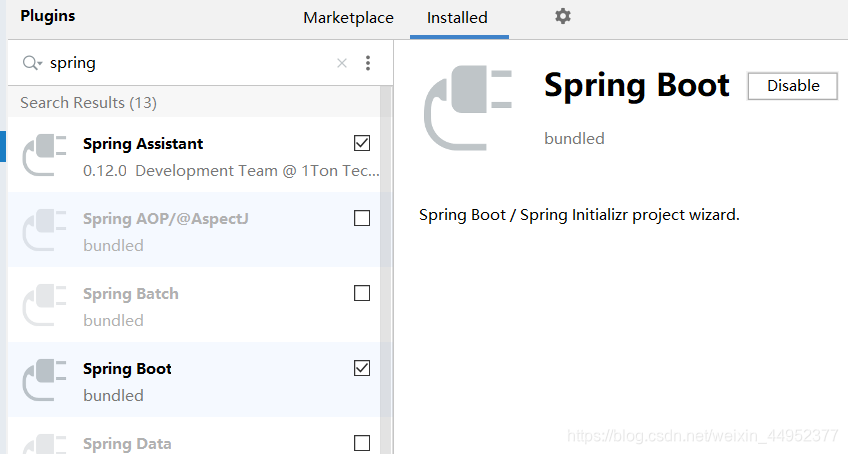Disable the Spring Assistant plugin checkbox
Image resolution: width=848 pixels, height=454 pixels.
tap(362, 143)
